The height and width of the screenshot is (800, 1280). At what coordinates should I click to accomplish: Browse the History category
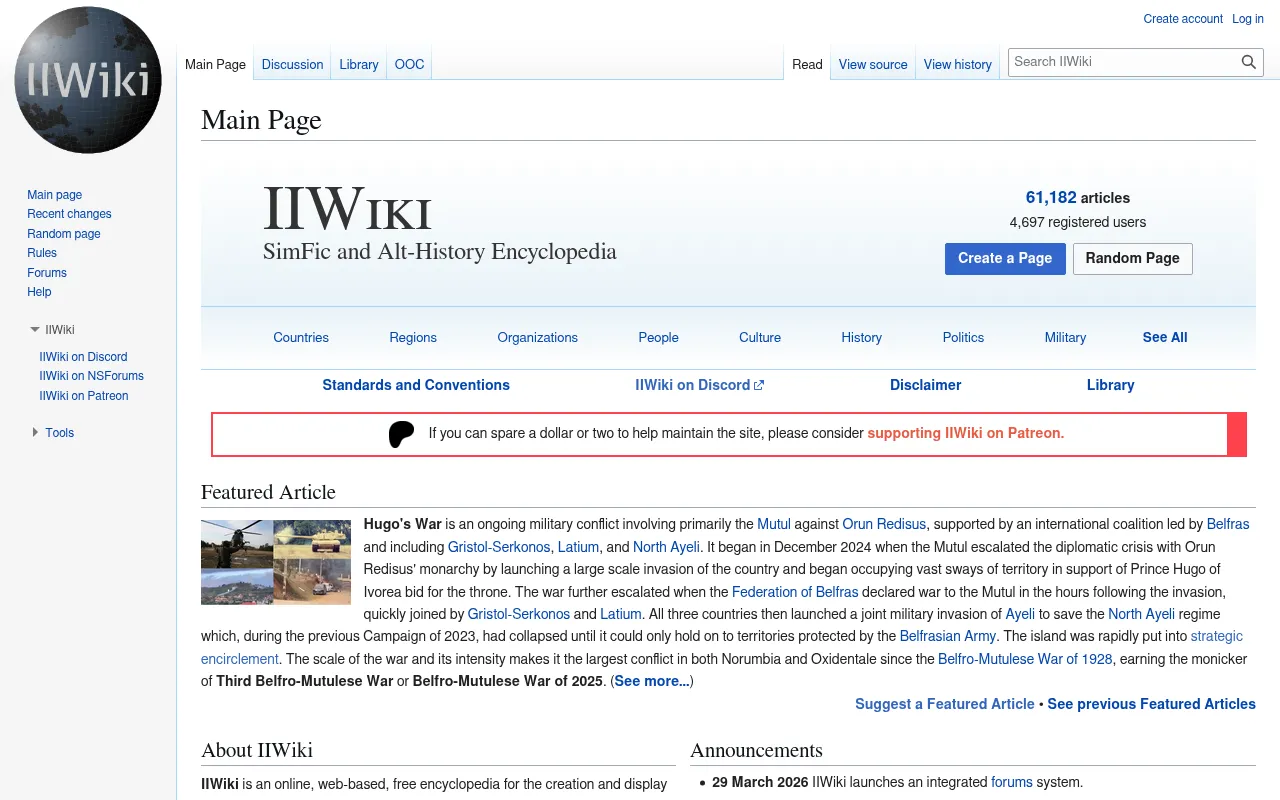[862, 338]
